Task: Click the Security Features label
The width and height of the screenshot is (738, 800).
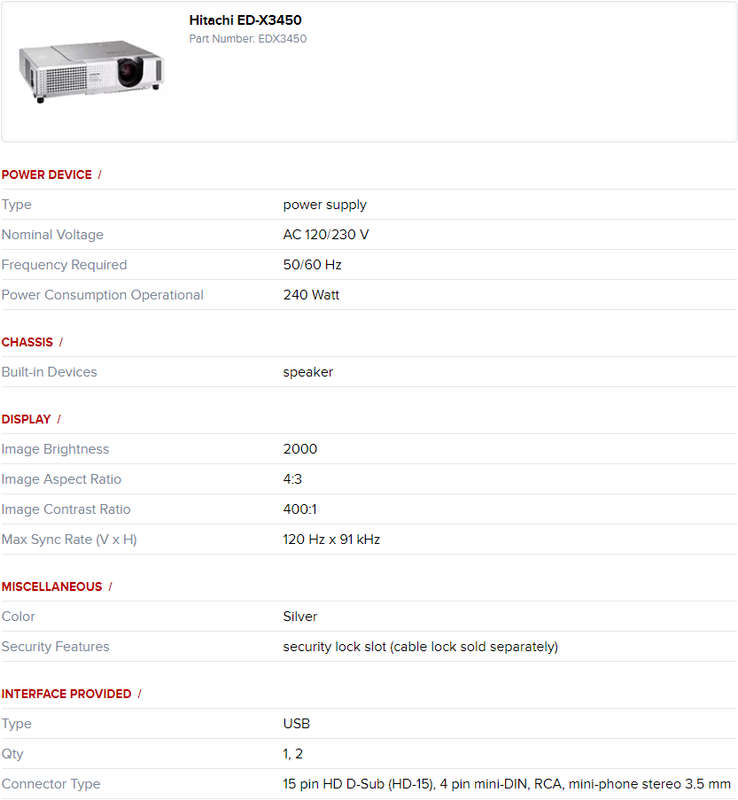Action: point(56,647)
